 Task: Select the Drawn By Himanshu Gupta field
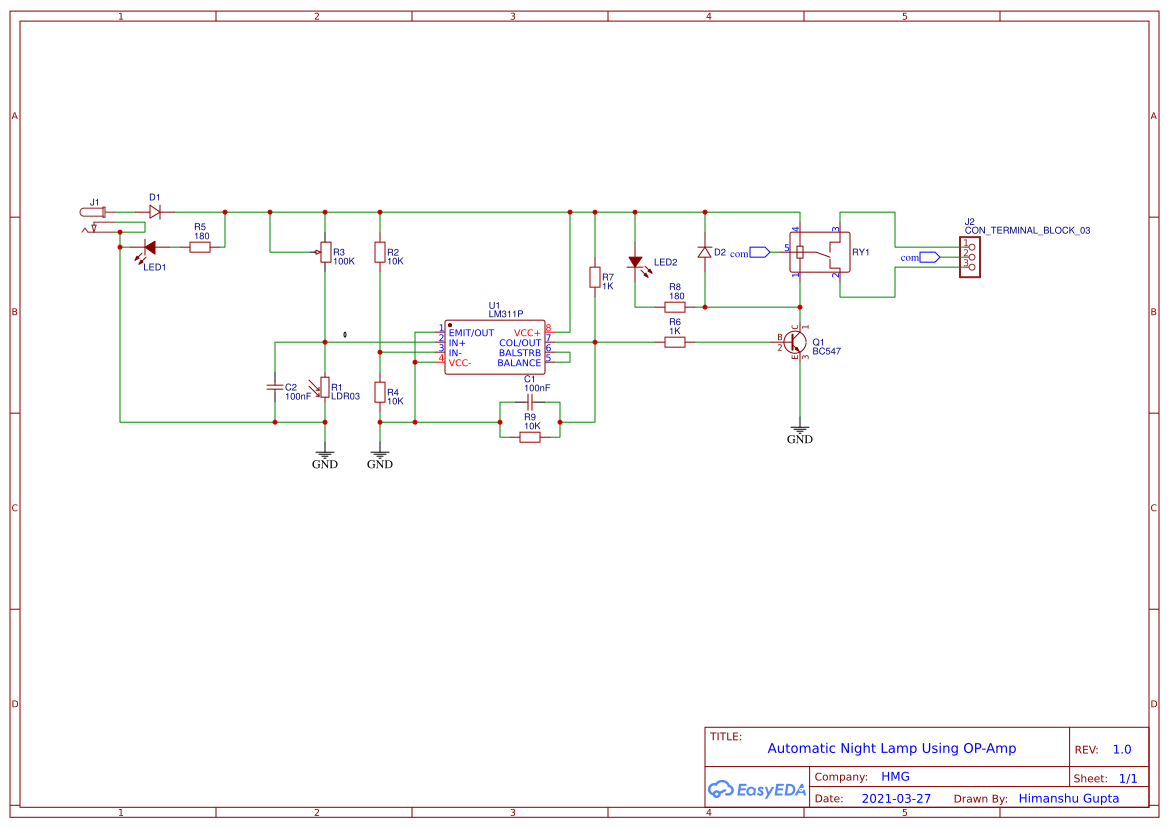pos(1036,798)
